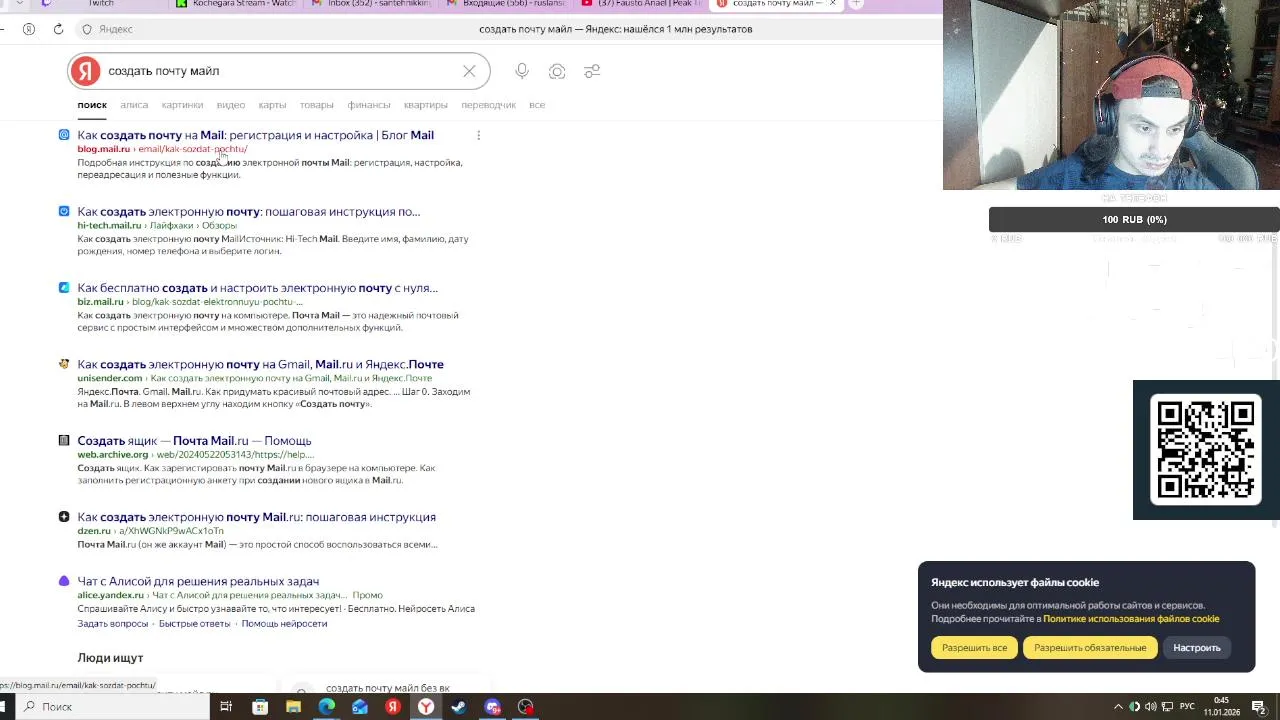Viewport: 1280px width, 720px height.
Task: Click the dzen.ru result favicon
Action: (64, 517)
